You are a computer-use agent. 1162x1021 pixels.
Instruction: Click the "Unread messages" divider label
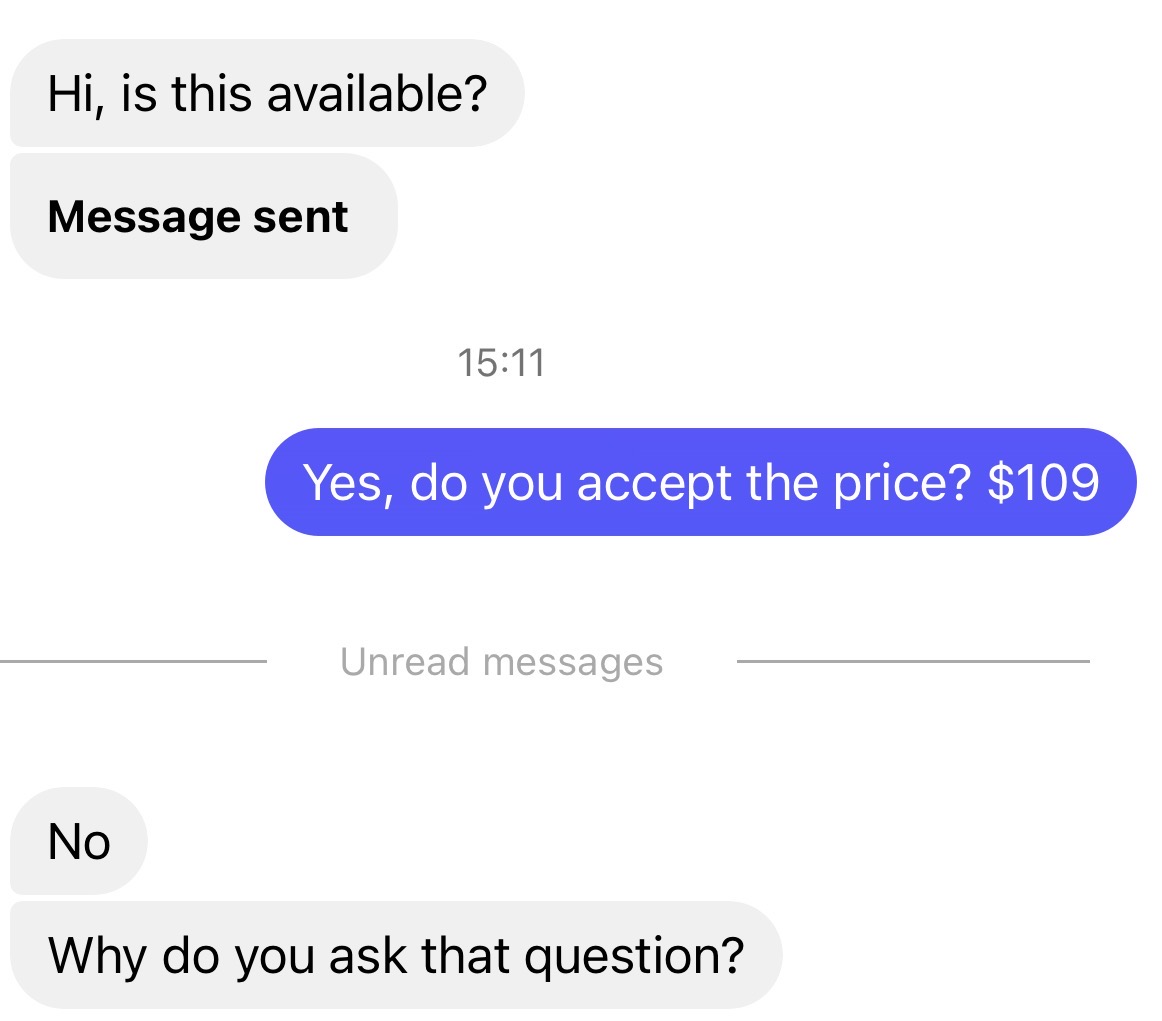[x=501, y=661]
